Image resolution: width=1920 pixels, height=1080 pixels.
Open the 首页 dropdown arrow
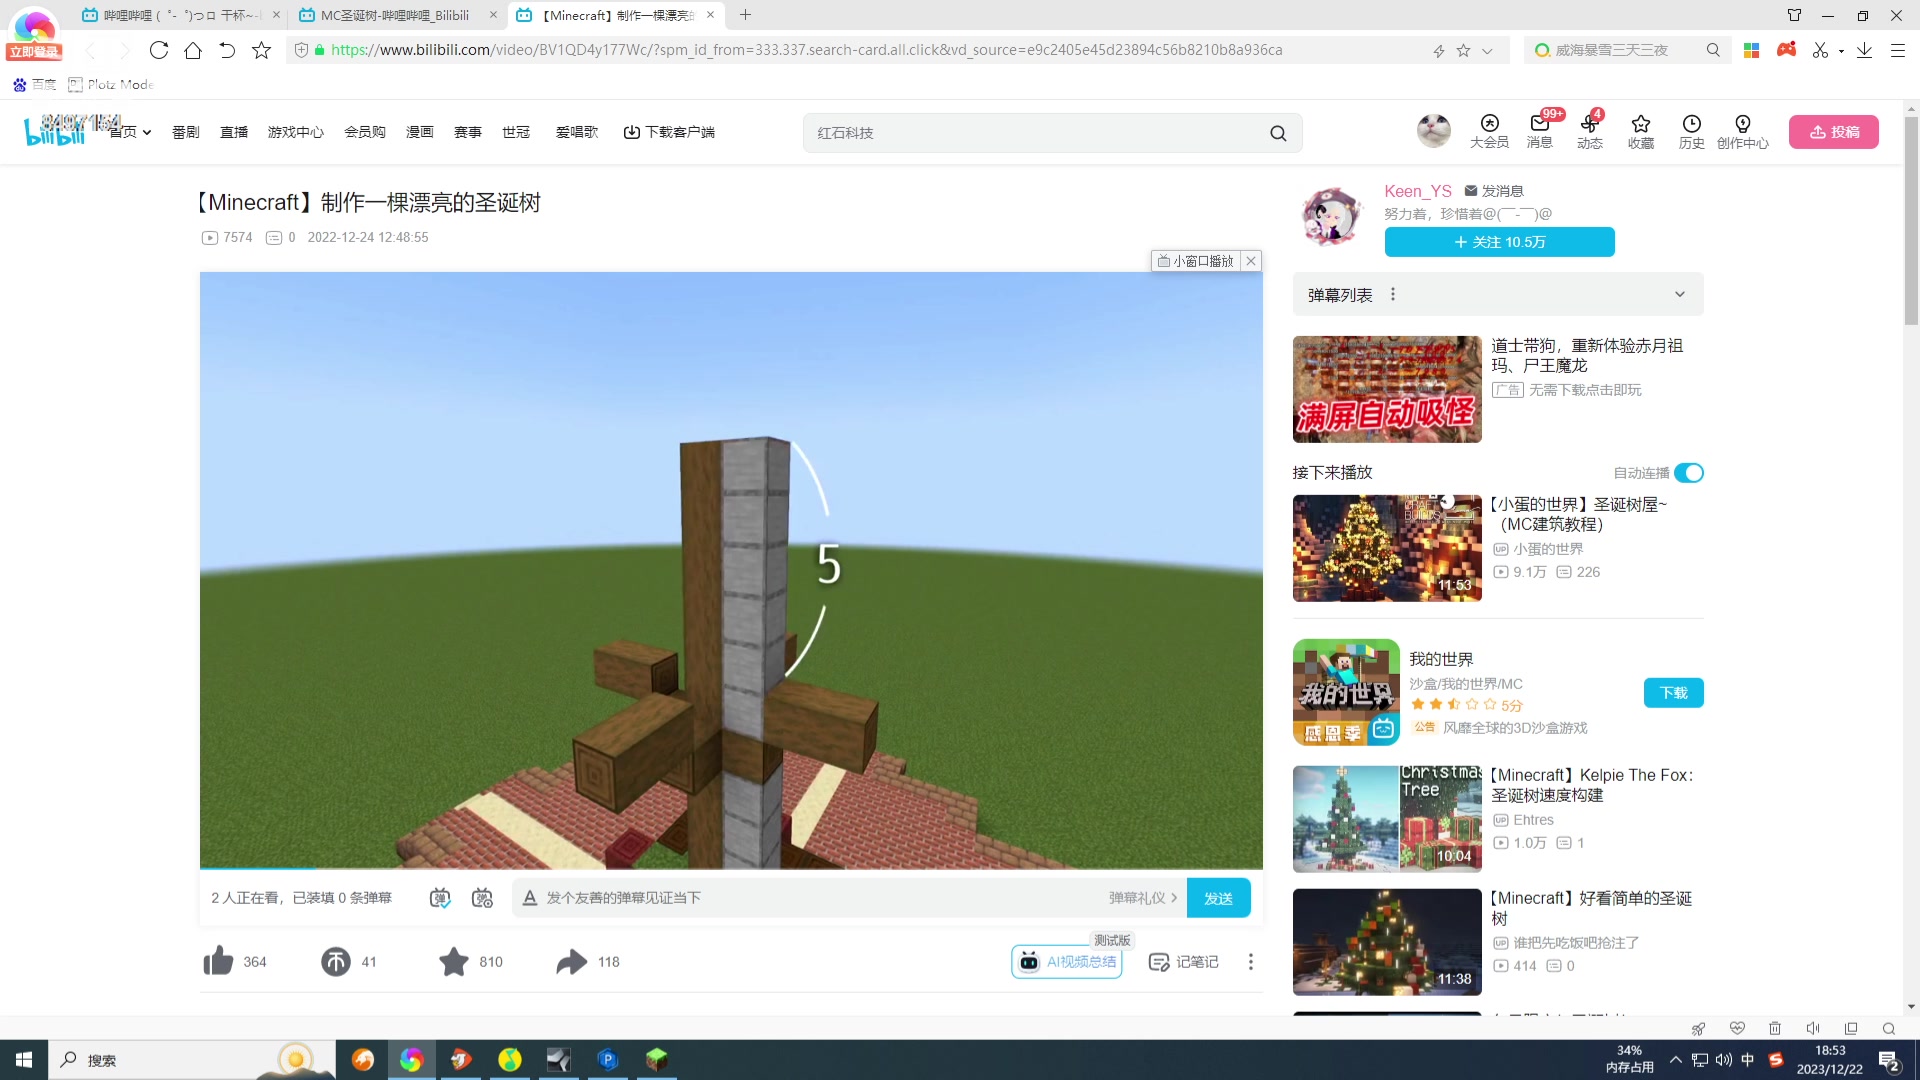pyautogui.click(x=147, y=132)
